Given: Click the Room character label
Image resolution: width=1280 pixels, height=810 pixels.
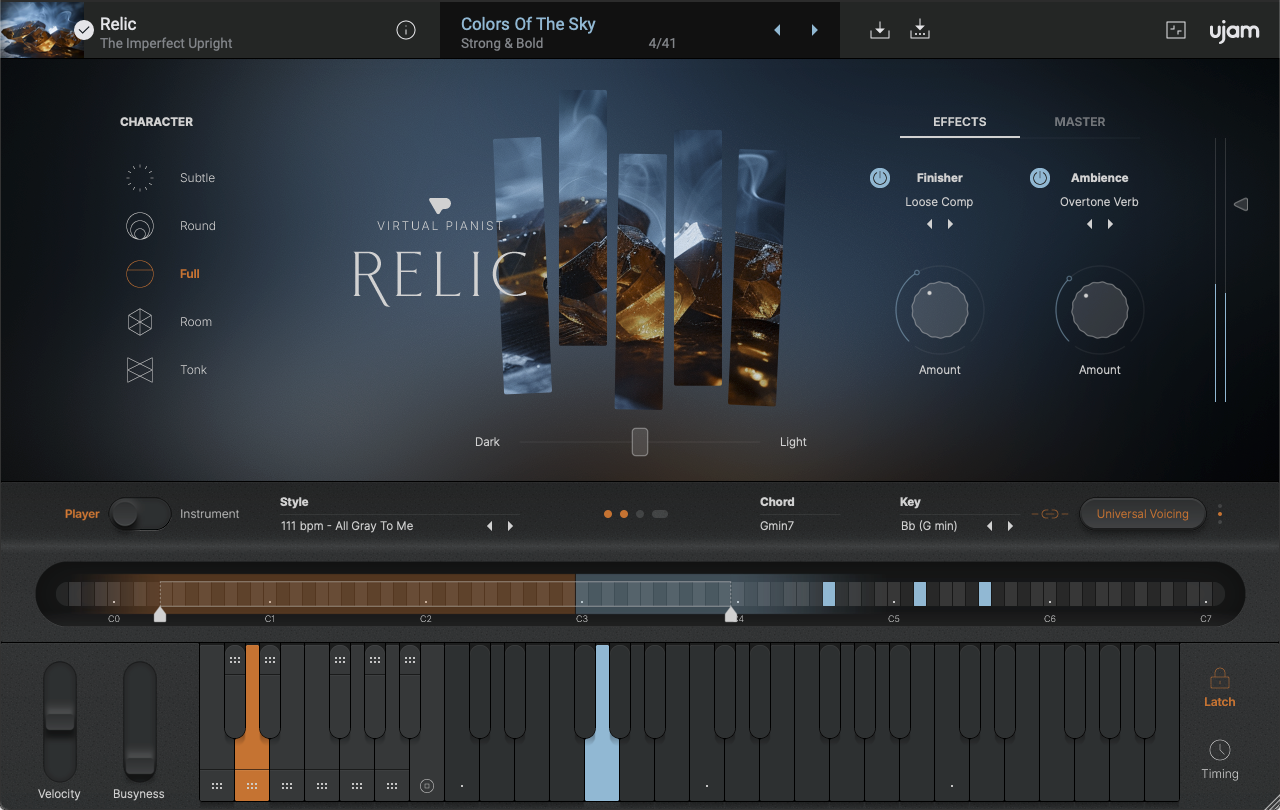Looking at the screenshot, I should click(x=196, y=322).
